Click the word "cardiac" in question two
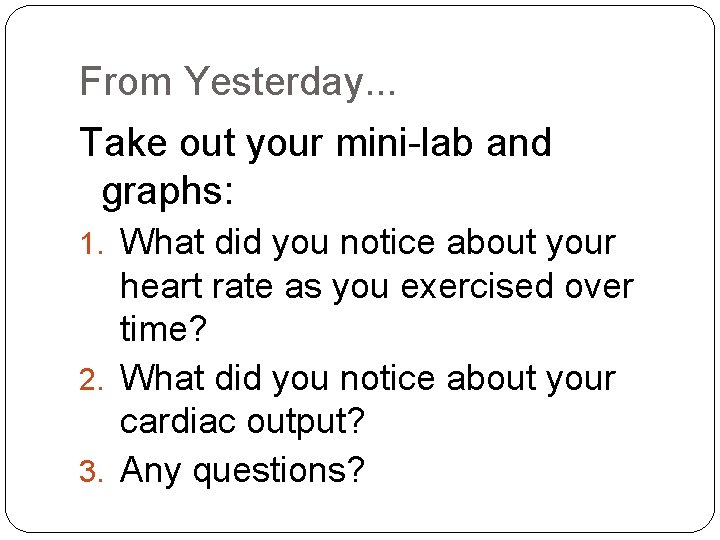This screenshot has height=540, width=720. click(178, 421)
